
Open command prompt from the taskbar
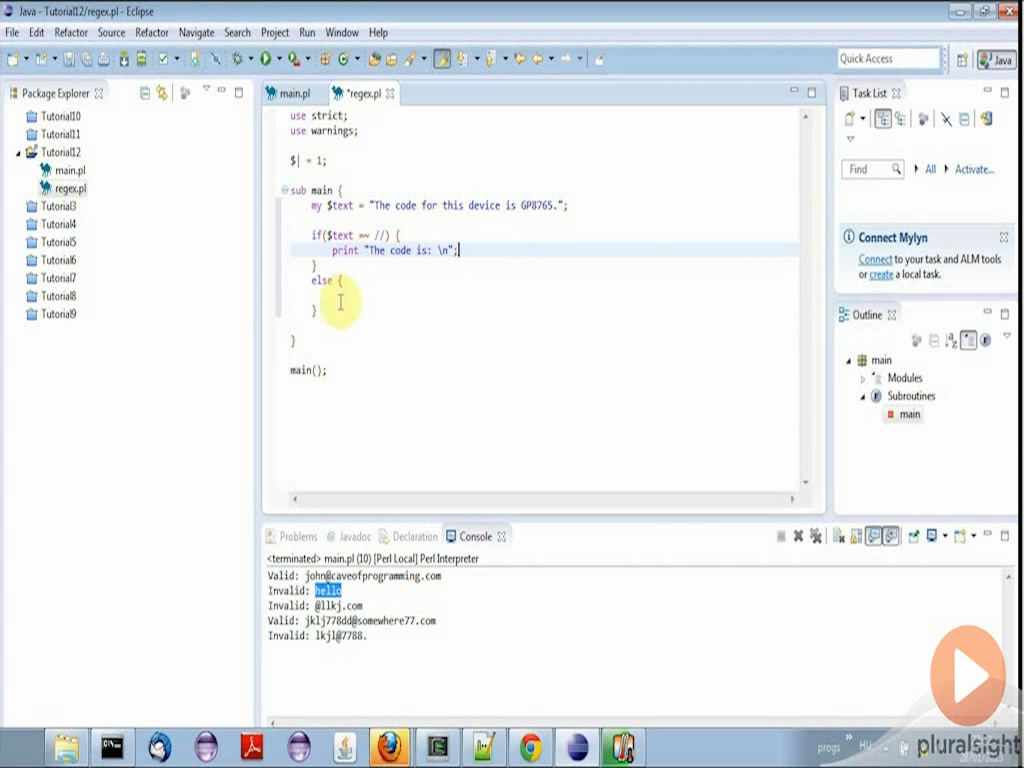click(112, 747)
